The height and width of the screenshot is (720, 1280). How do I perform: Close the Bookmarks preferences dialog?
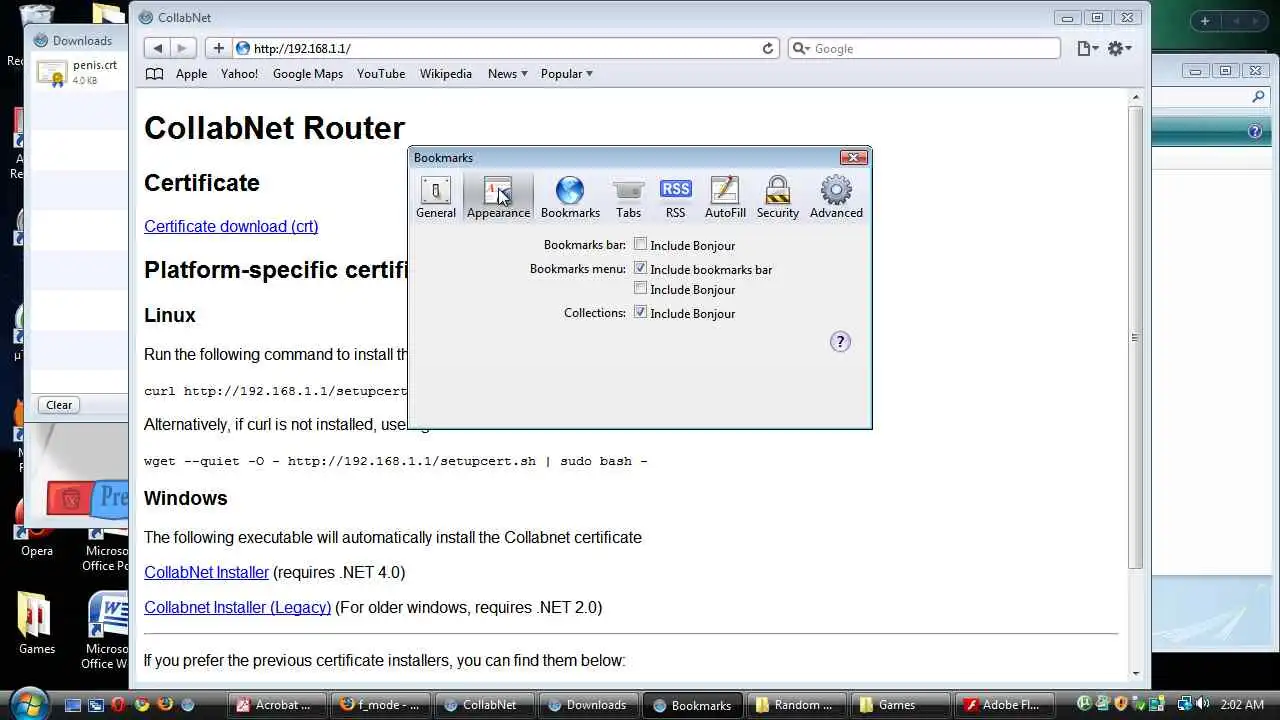click(x=853, y=157)
